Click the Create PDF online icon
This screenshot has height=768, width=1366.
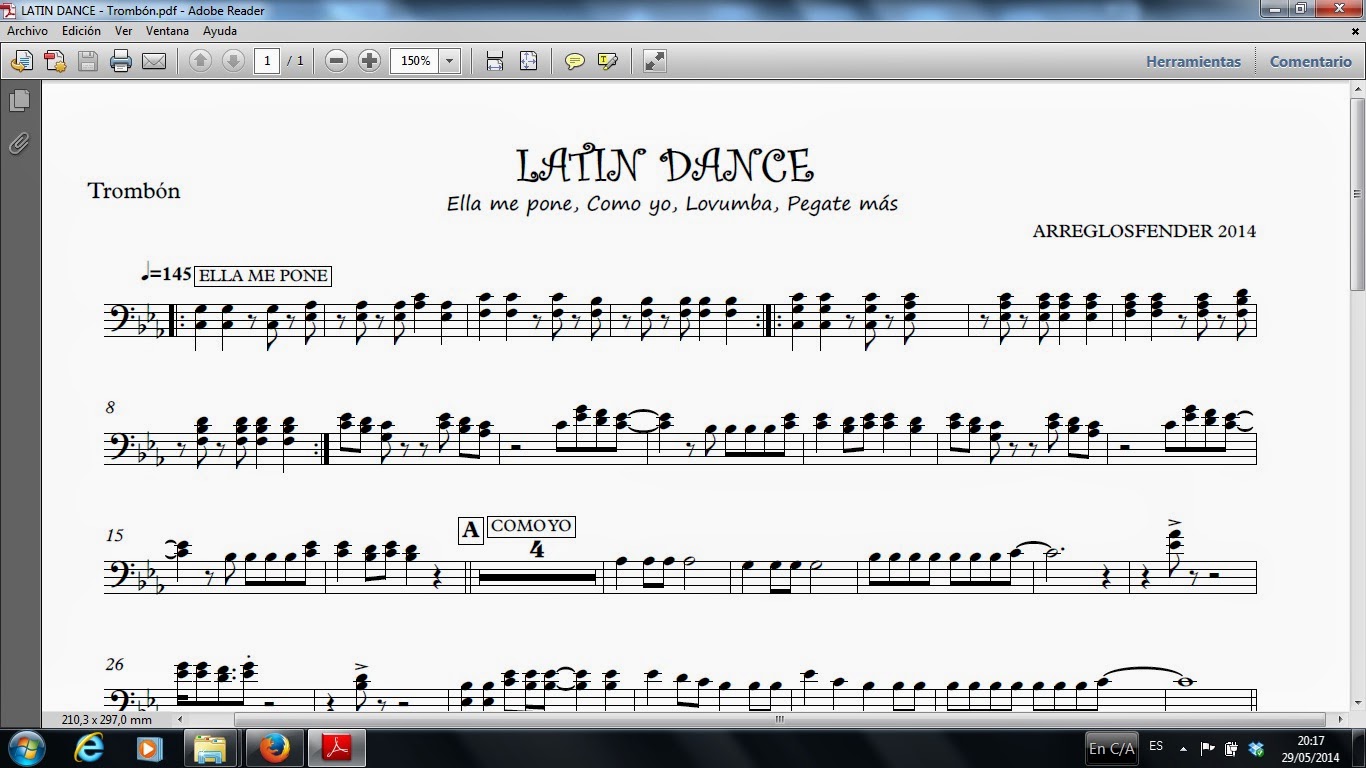tap(21, 61)
